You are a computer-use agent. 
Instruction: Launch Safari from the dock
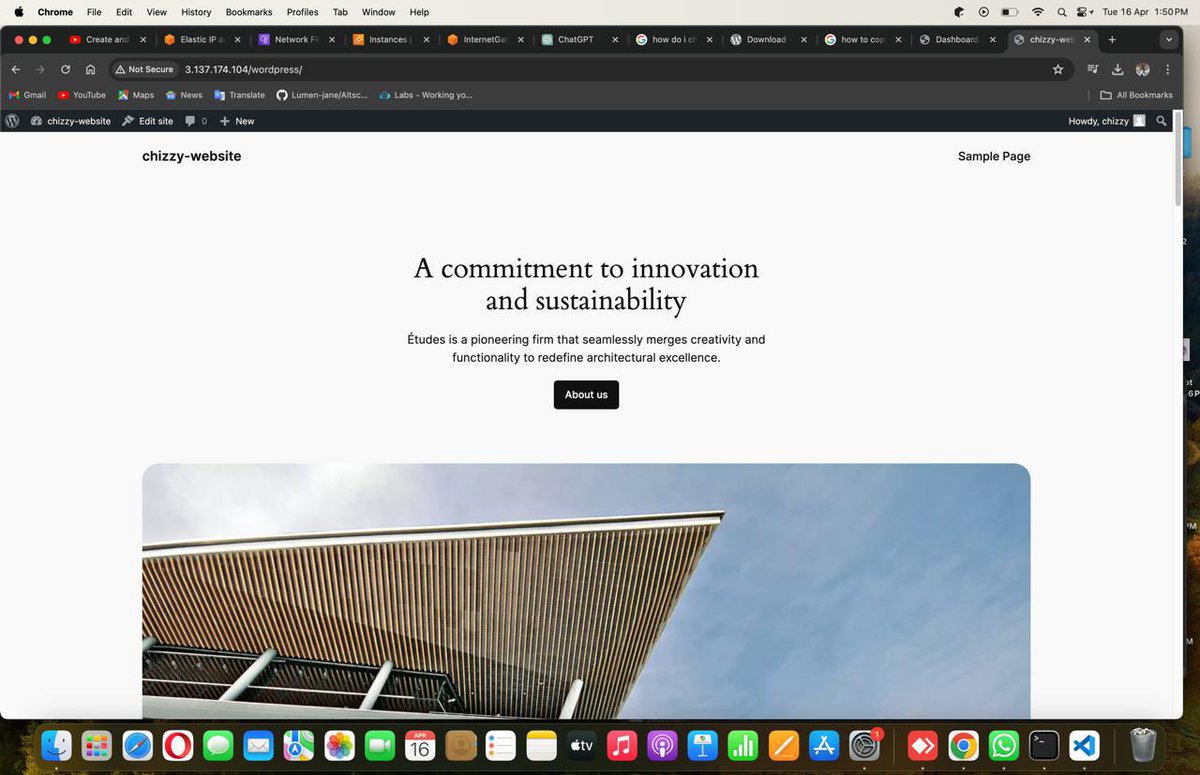(x=137, y=745)
